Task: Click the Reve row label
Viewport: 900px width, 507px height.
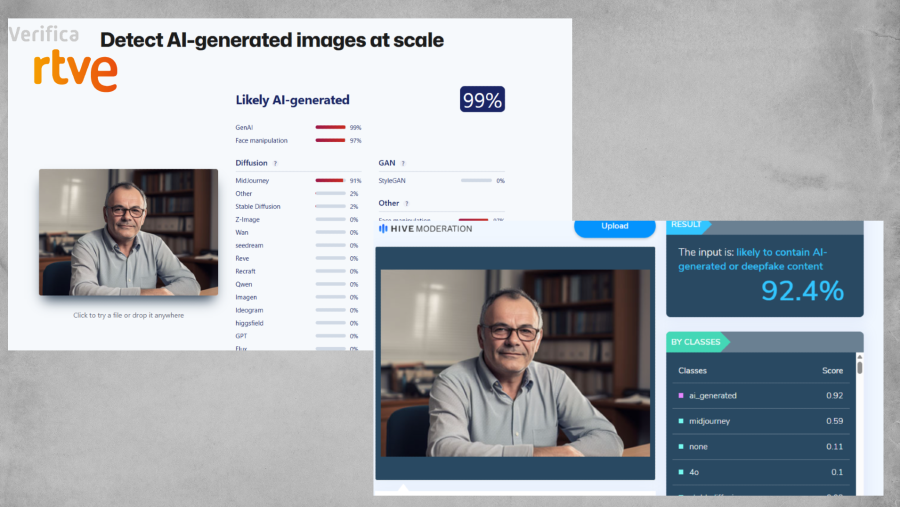Action: tap(242, 258)
